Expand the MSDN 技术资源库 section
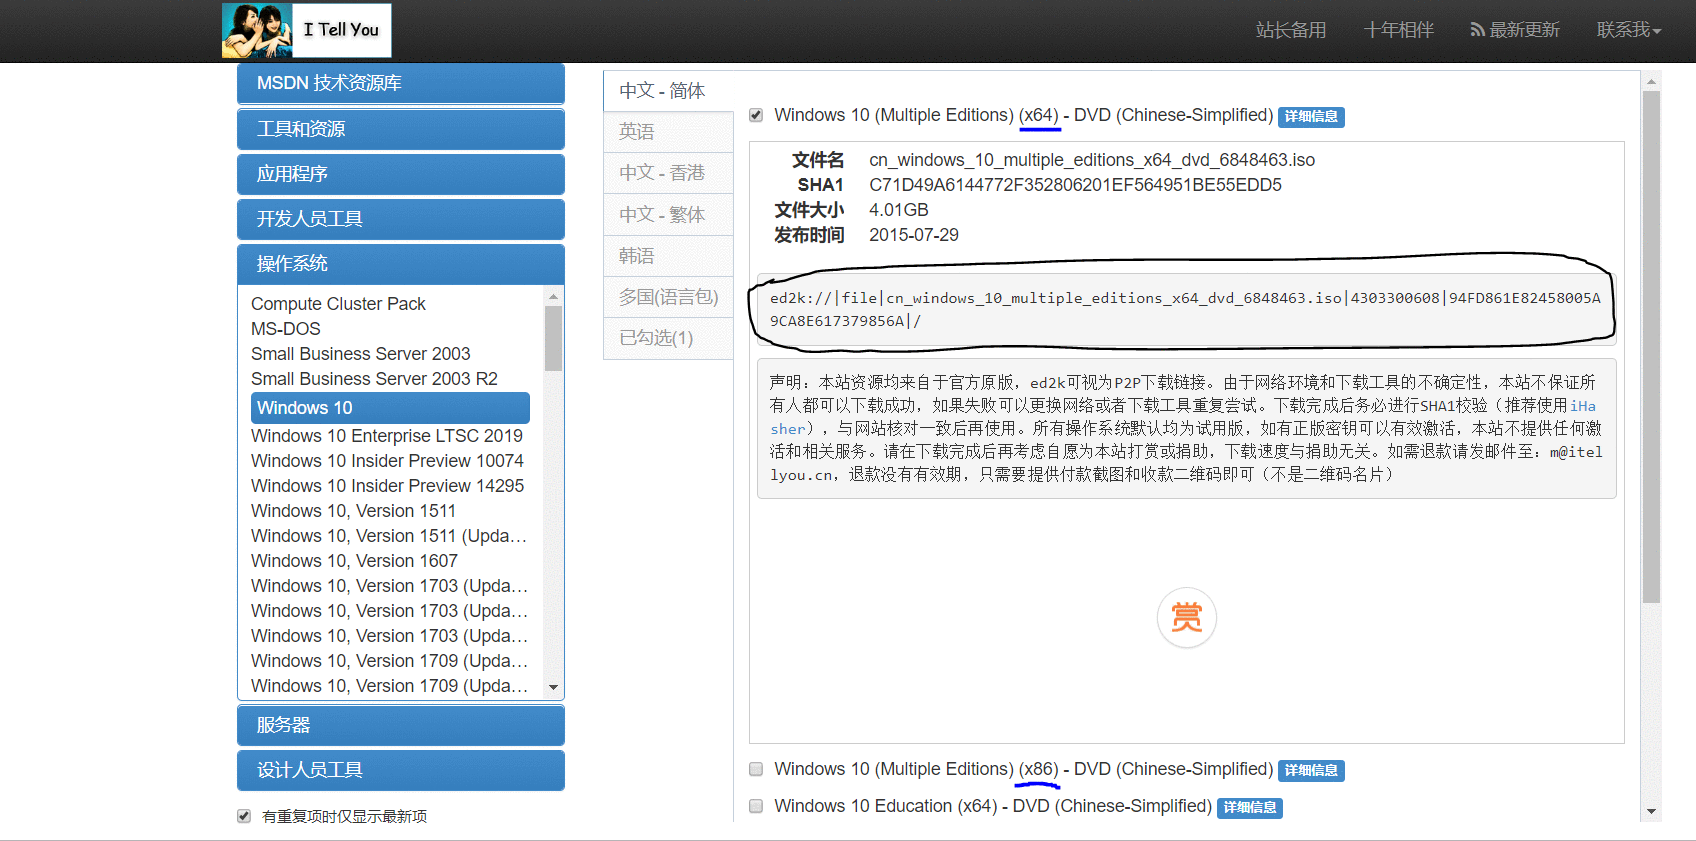Viewport: 1696px width, 841px height. pyautogui.click(x=401, y=83)
